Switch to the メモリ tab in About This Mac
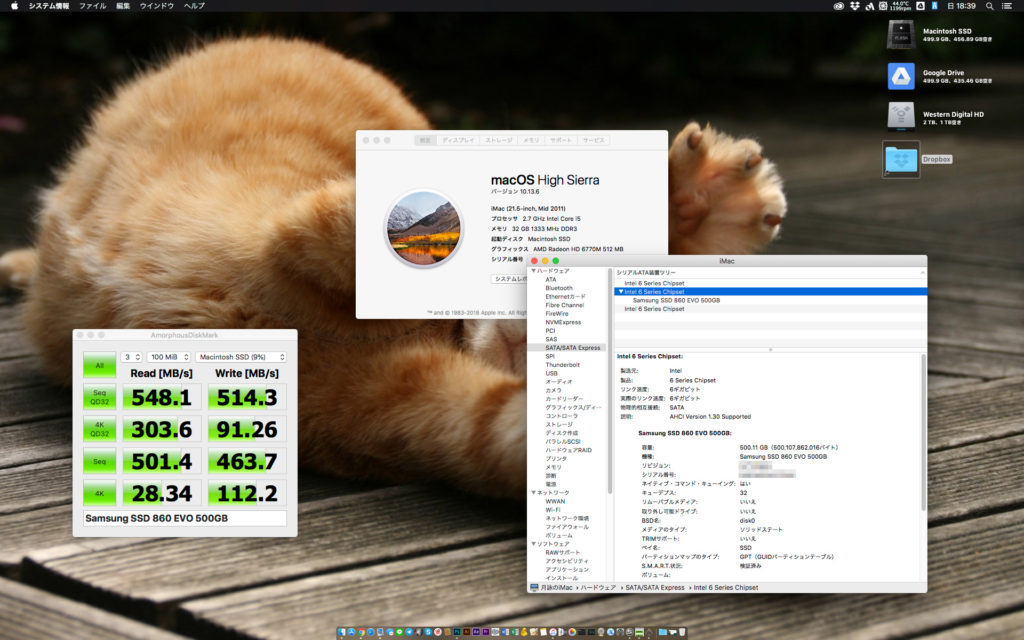Image resolution: width=1024 pixels, height=640 pixels. (x=532, y=140)
